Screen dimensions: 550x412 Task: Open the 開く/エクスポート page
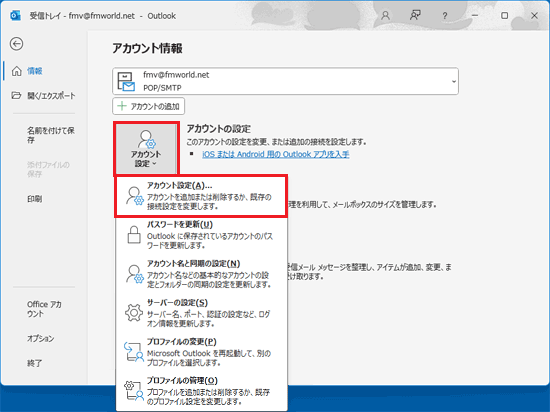pyautogui.click(x=51, y=95)
